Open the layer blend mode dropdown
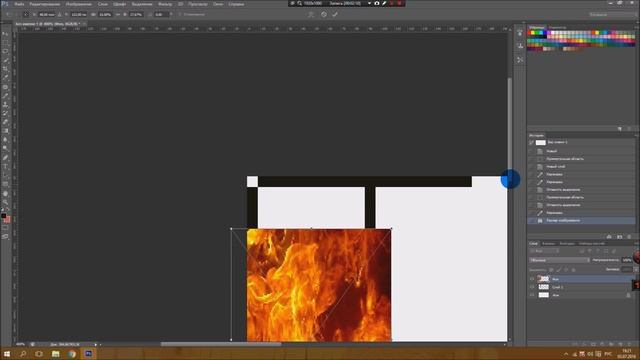Viewport: 640px width, 360px height. click(560, 260)
